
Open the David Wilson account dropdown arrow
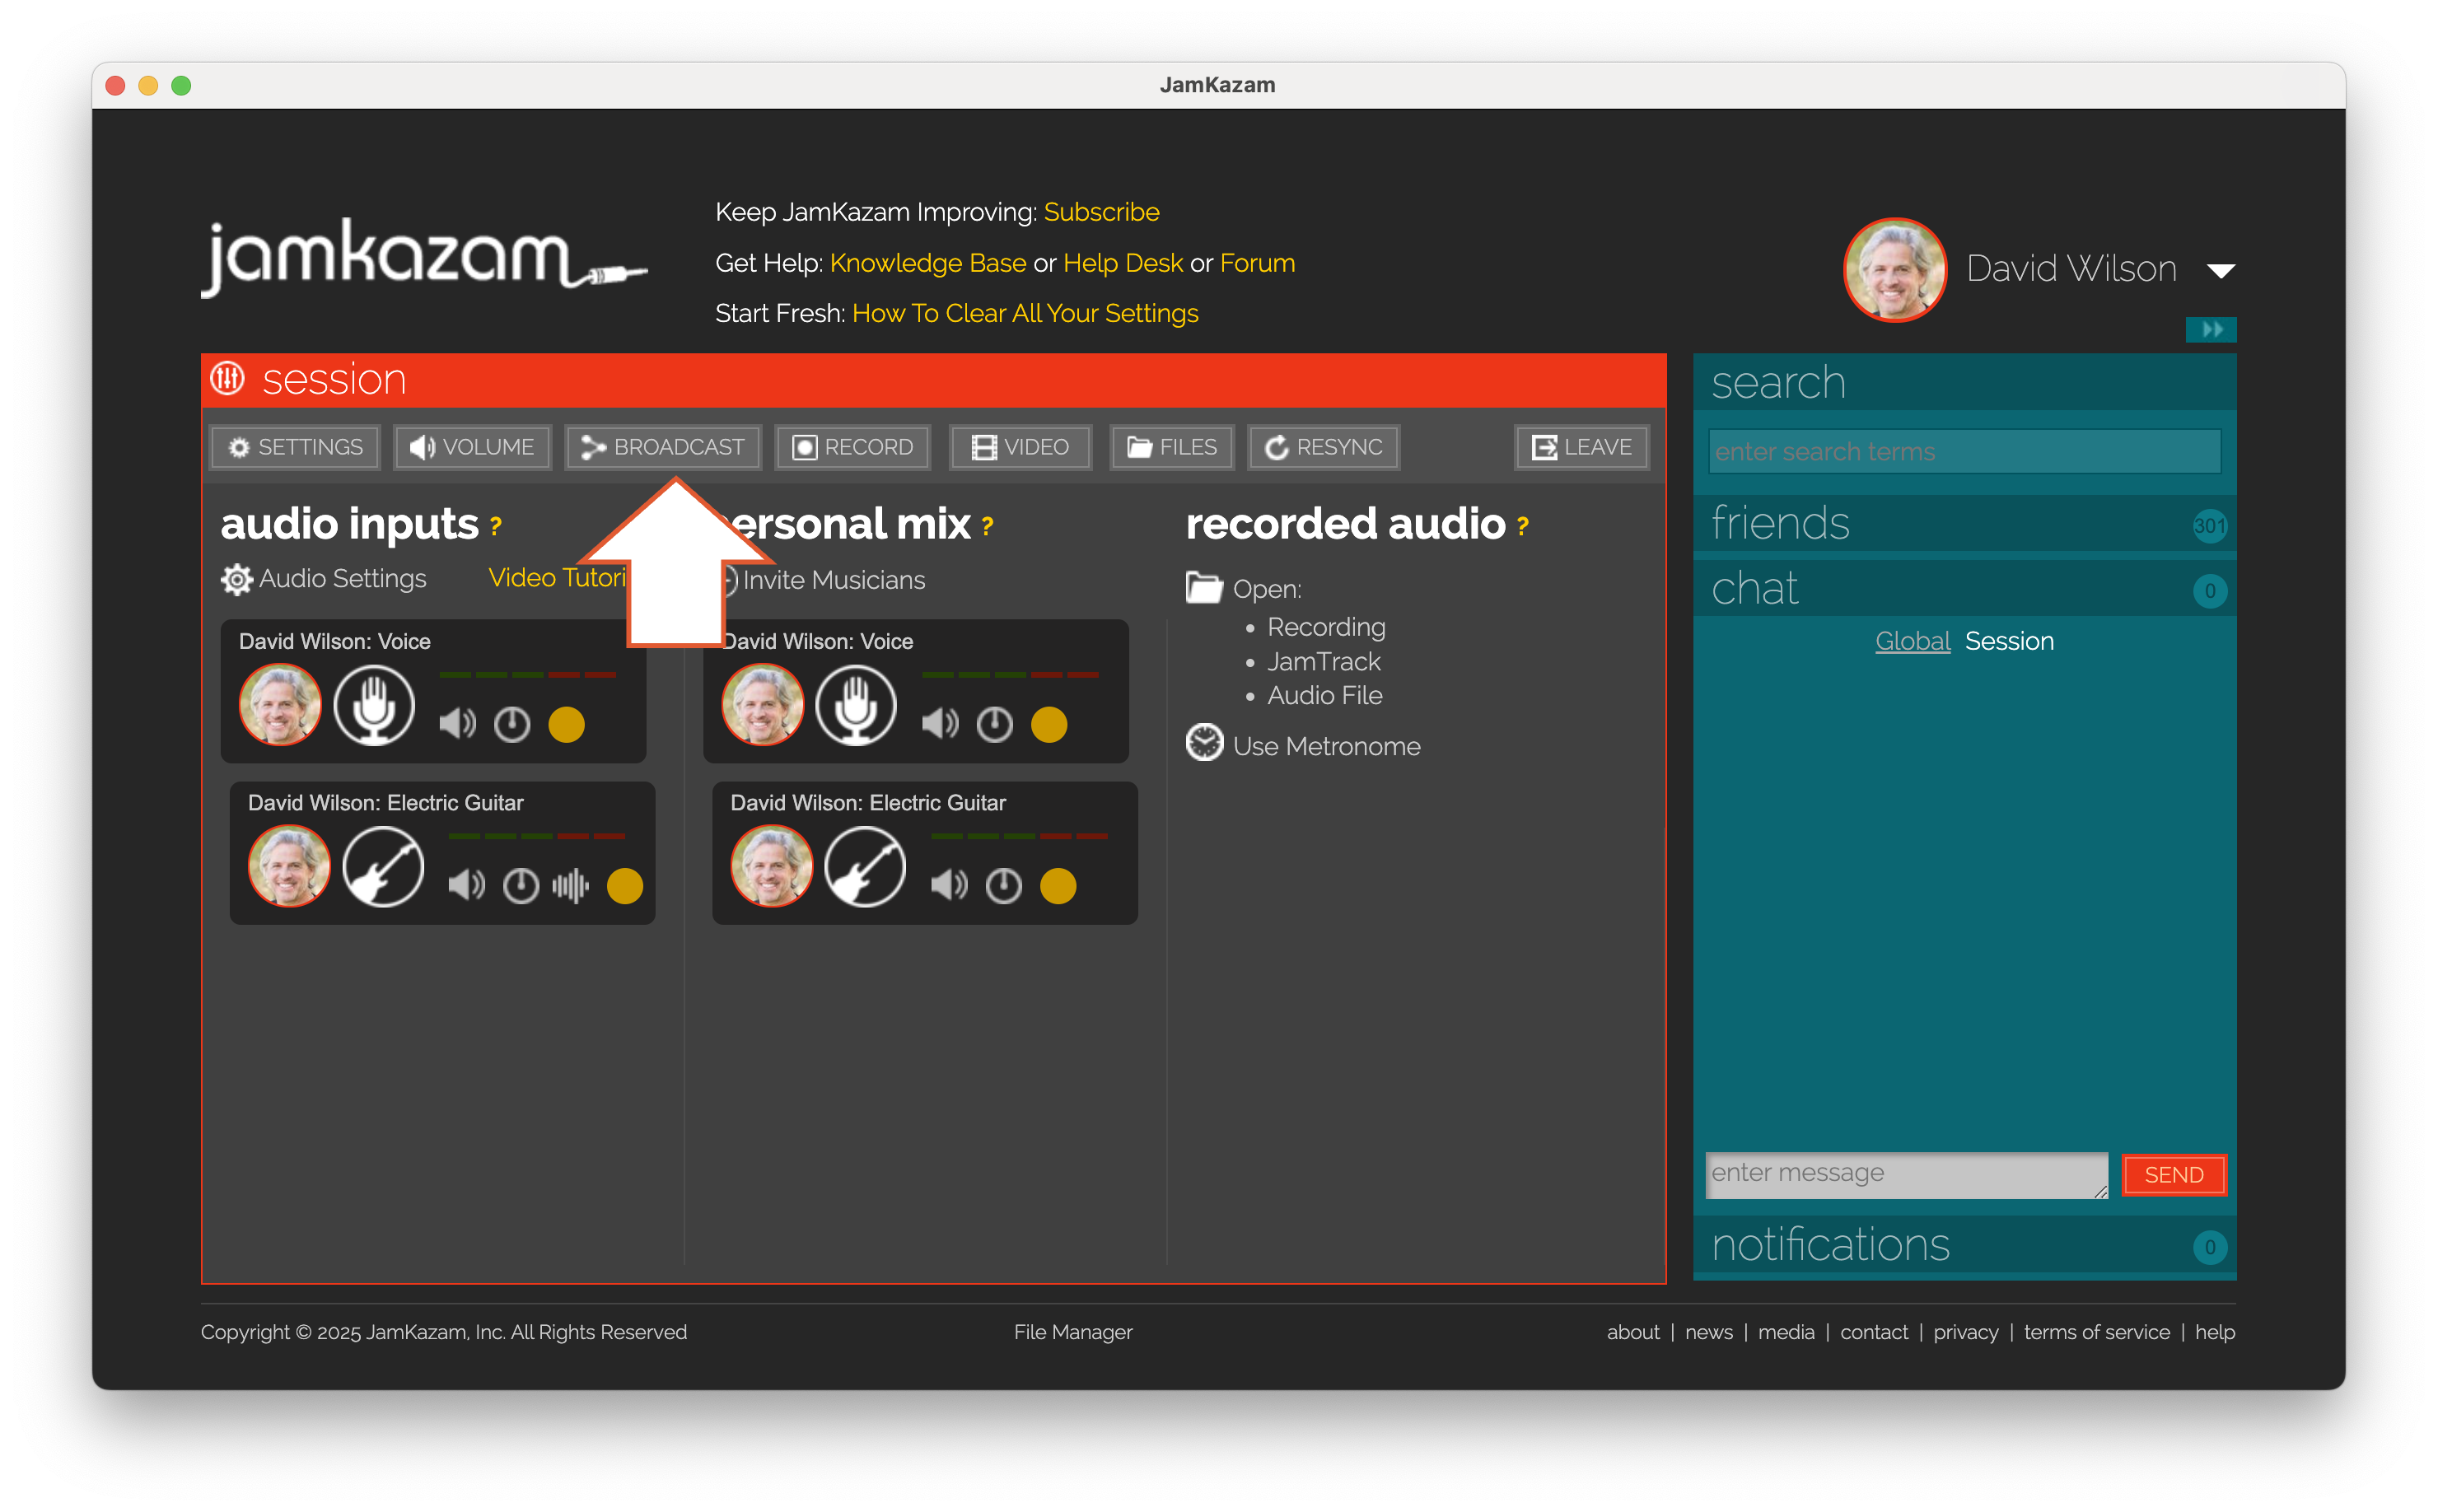2220,271
